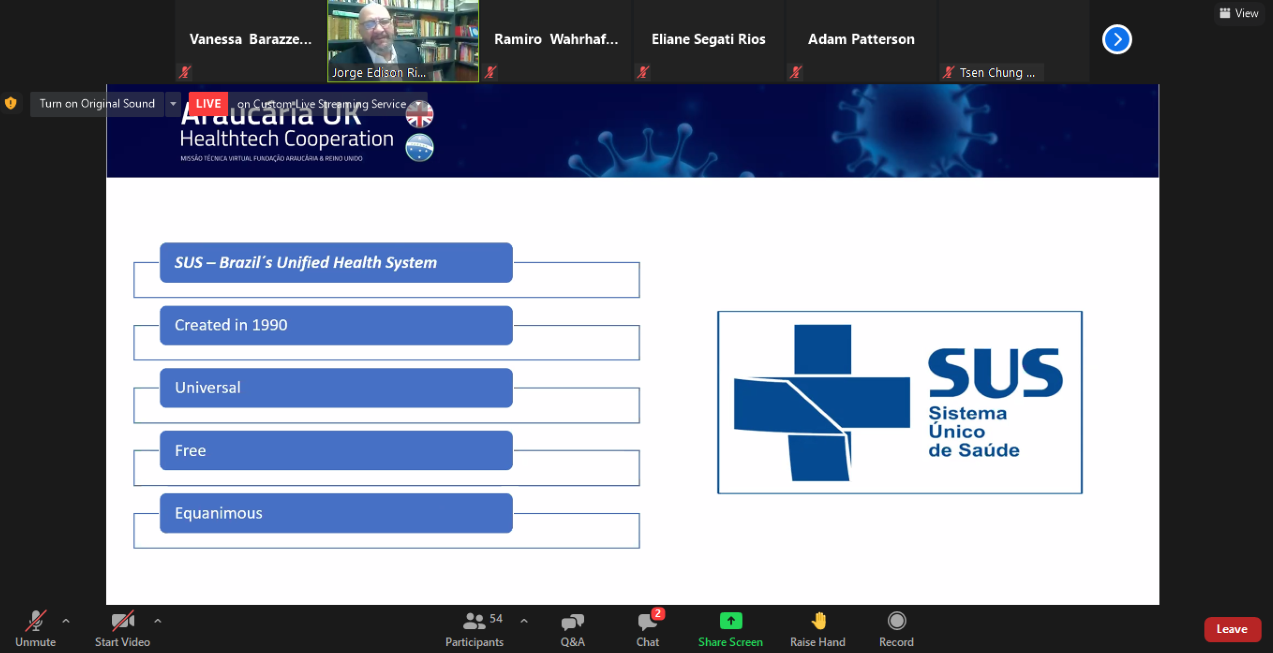Click the "Created in 1990" slide item
This screenshot has height=653, width=1273.
(x=336, y=326)
